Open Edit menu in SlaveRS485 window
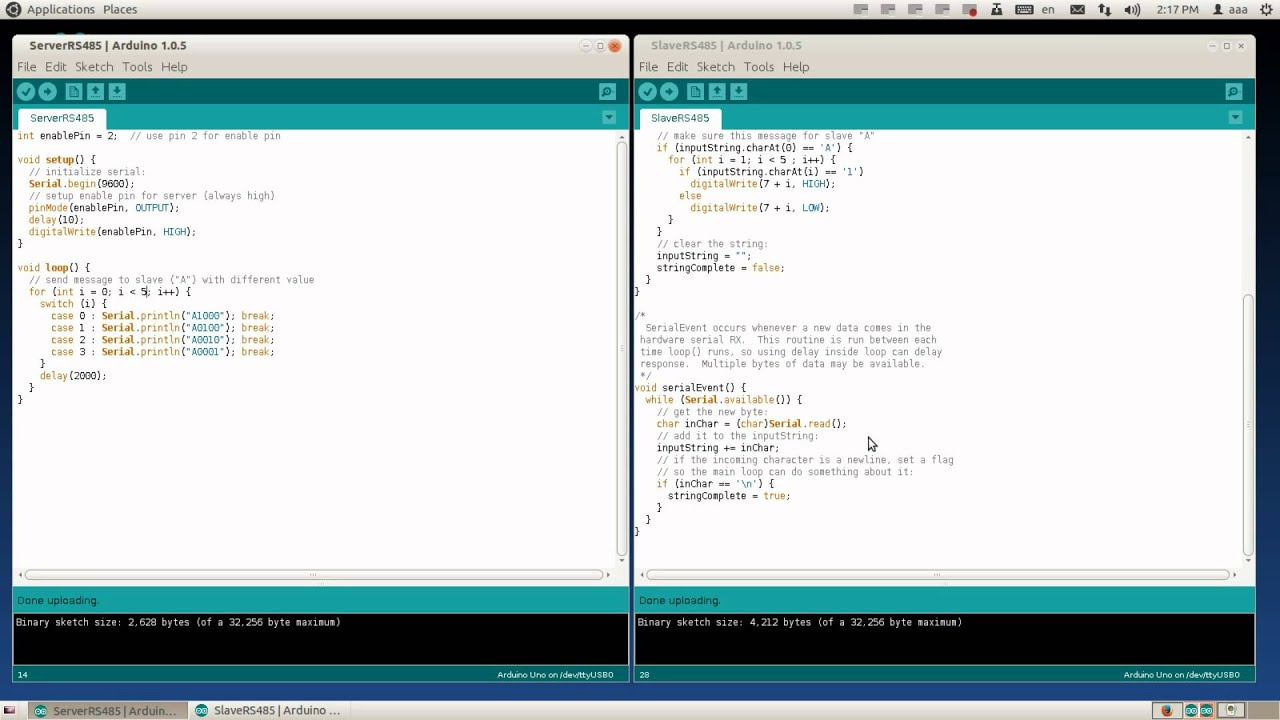The image size is (1280, 720). point(678,67)
